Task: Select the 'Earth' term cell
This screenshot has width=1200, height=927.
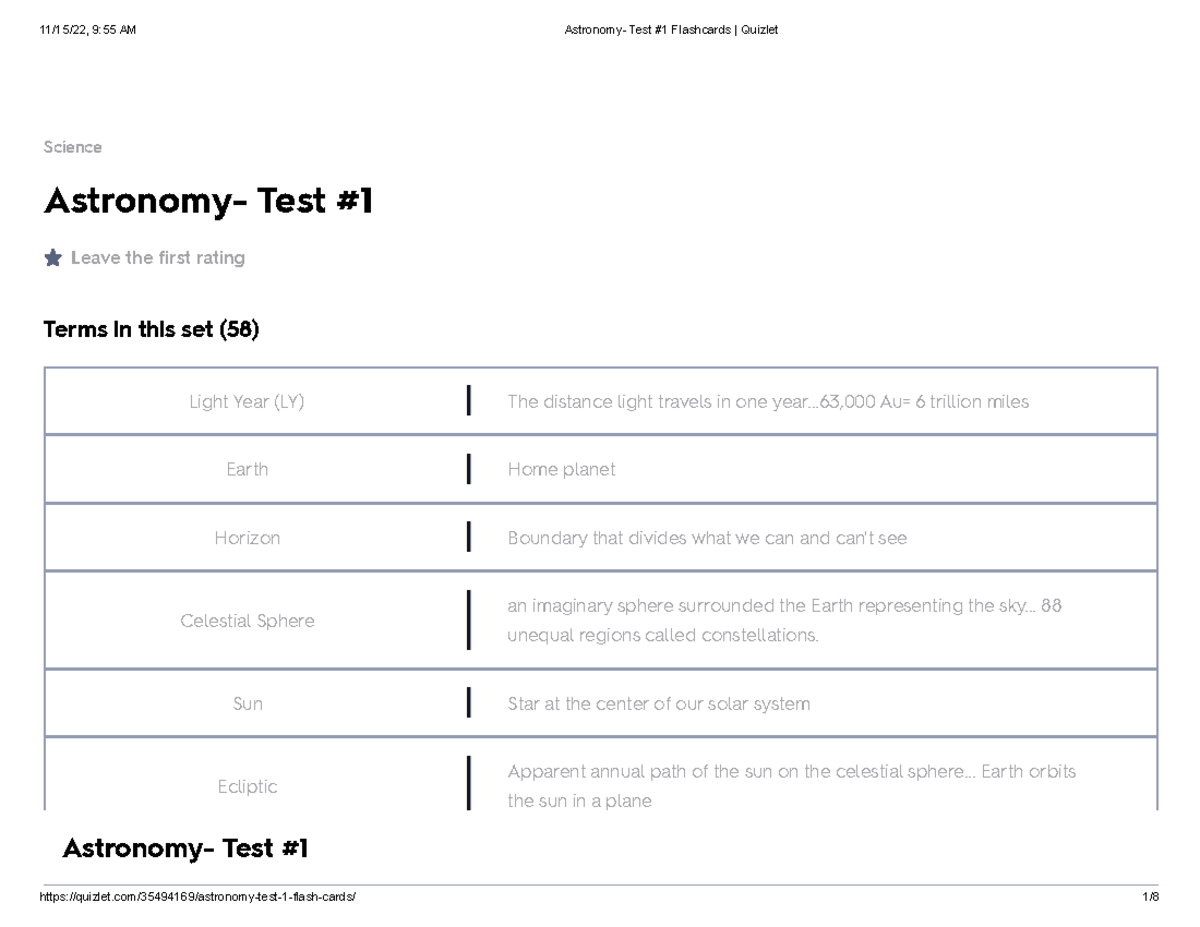Action: pyautogui.click(x=247, y=469)
